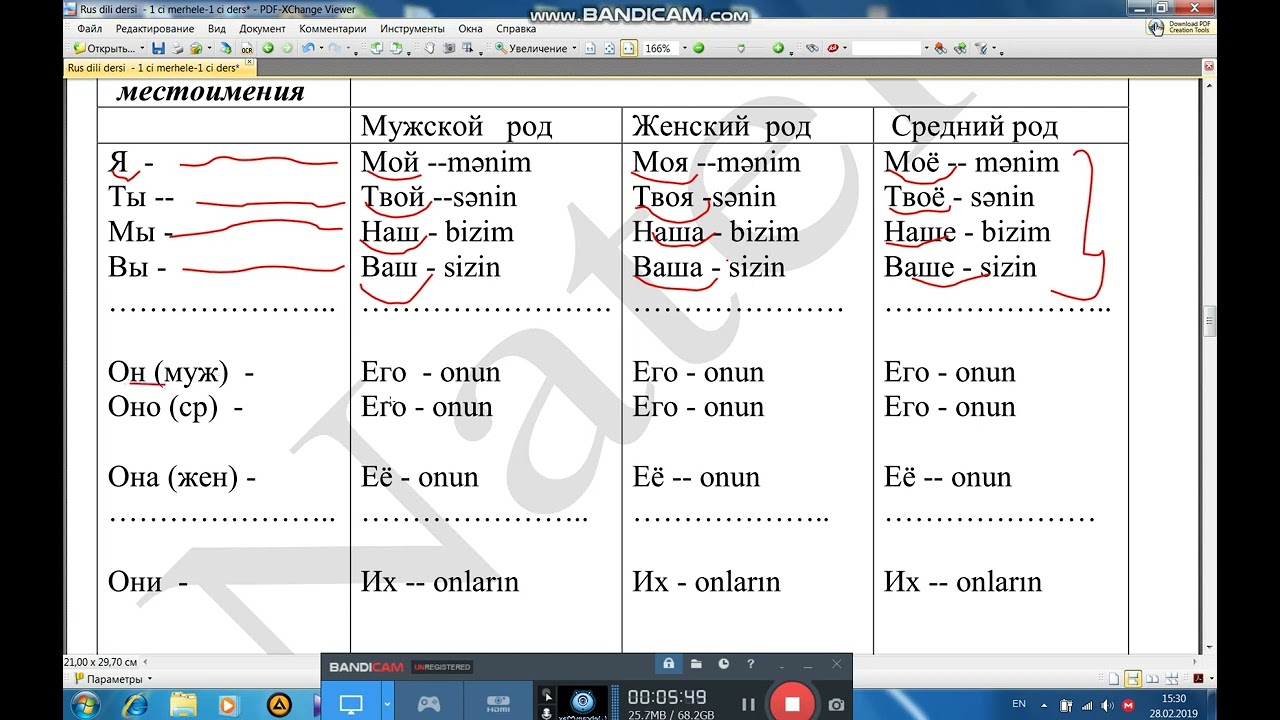Choose the Select Text tool icon

tap(467, 48)
